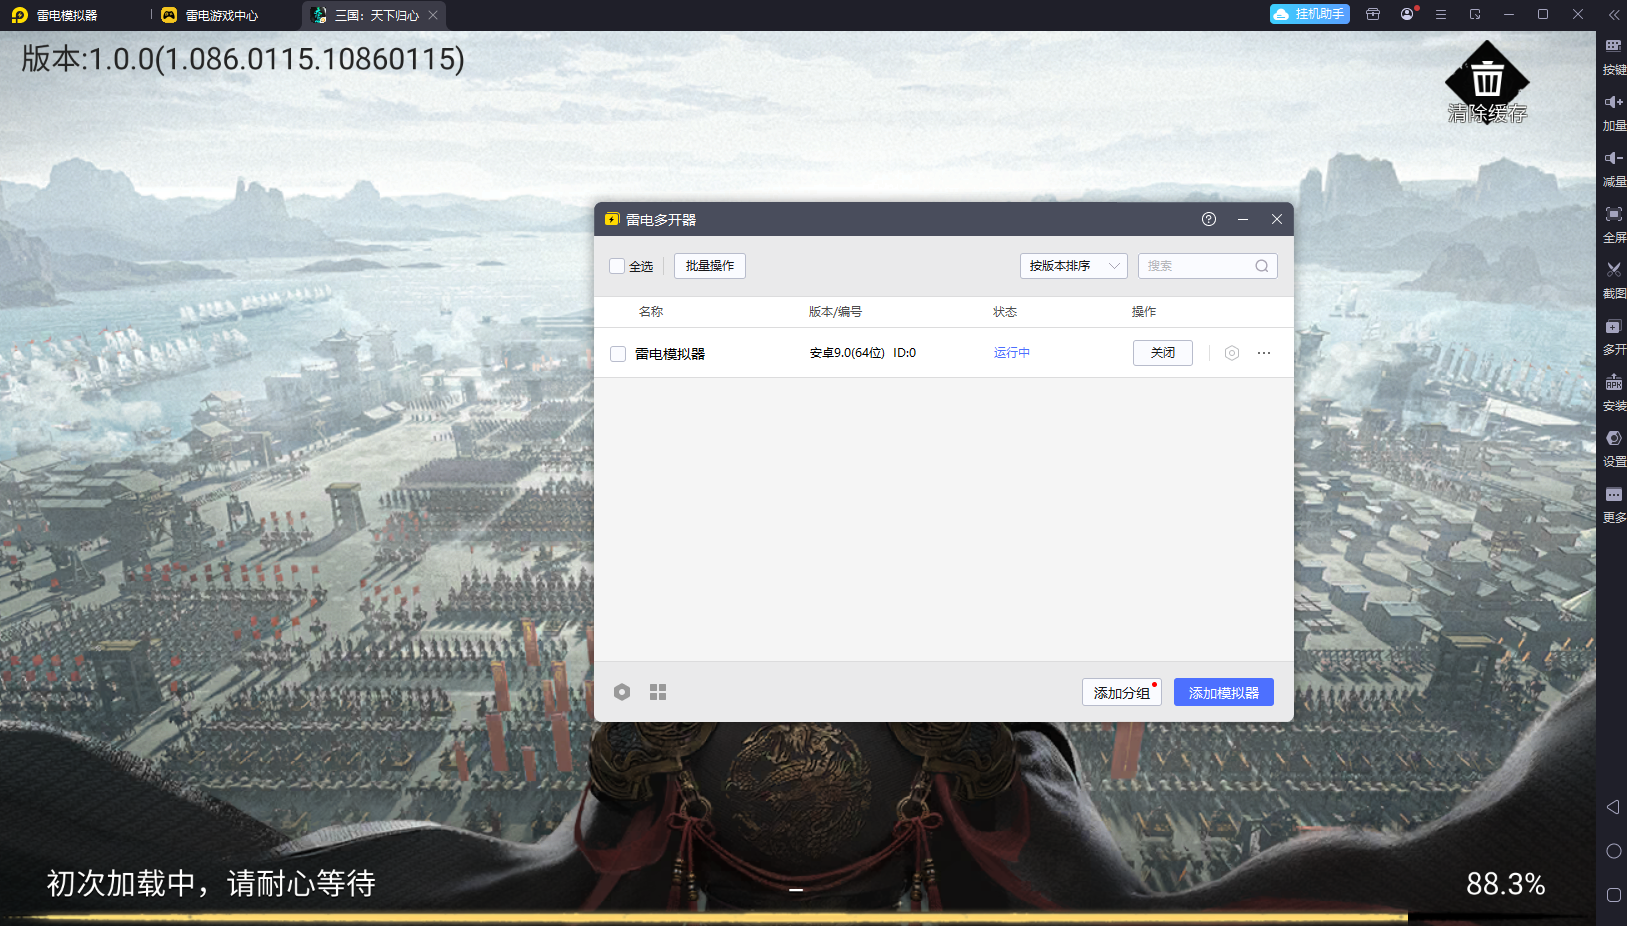Take a screenshot with 截图 scissors icon
Image resolution: width=1627 pixels, height=926 pixels.
click(1613, 271)
